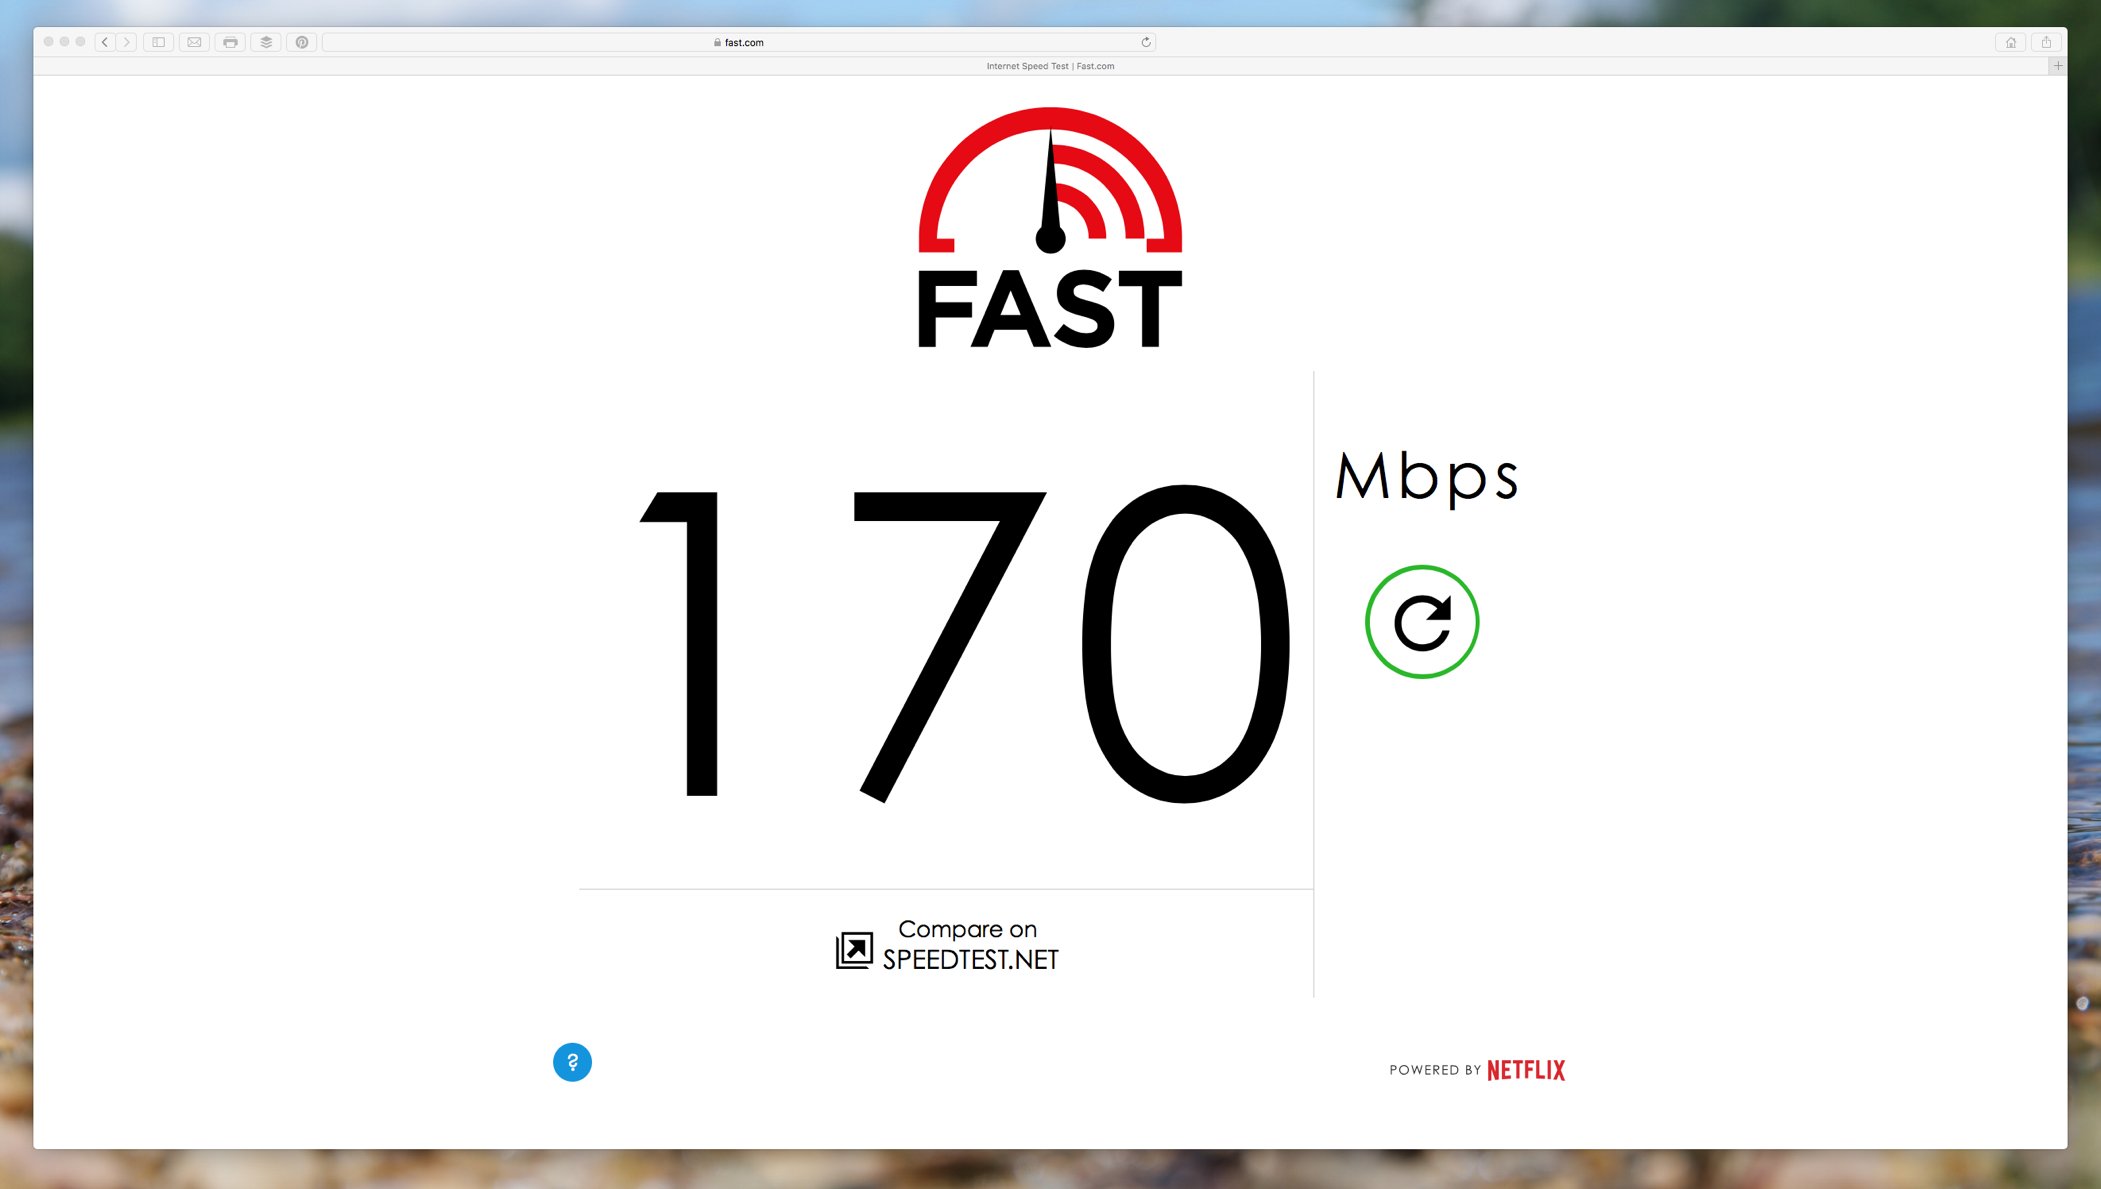The height and width of the screenshot is (1189, 2101).
Task: Reload the page from the address bar
Action: [x=1146, y=42]
